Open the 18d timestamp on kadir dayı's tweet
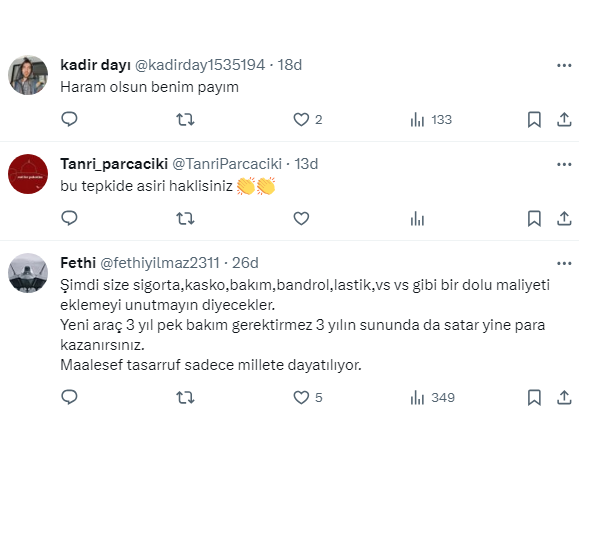 coord(290,65)
